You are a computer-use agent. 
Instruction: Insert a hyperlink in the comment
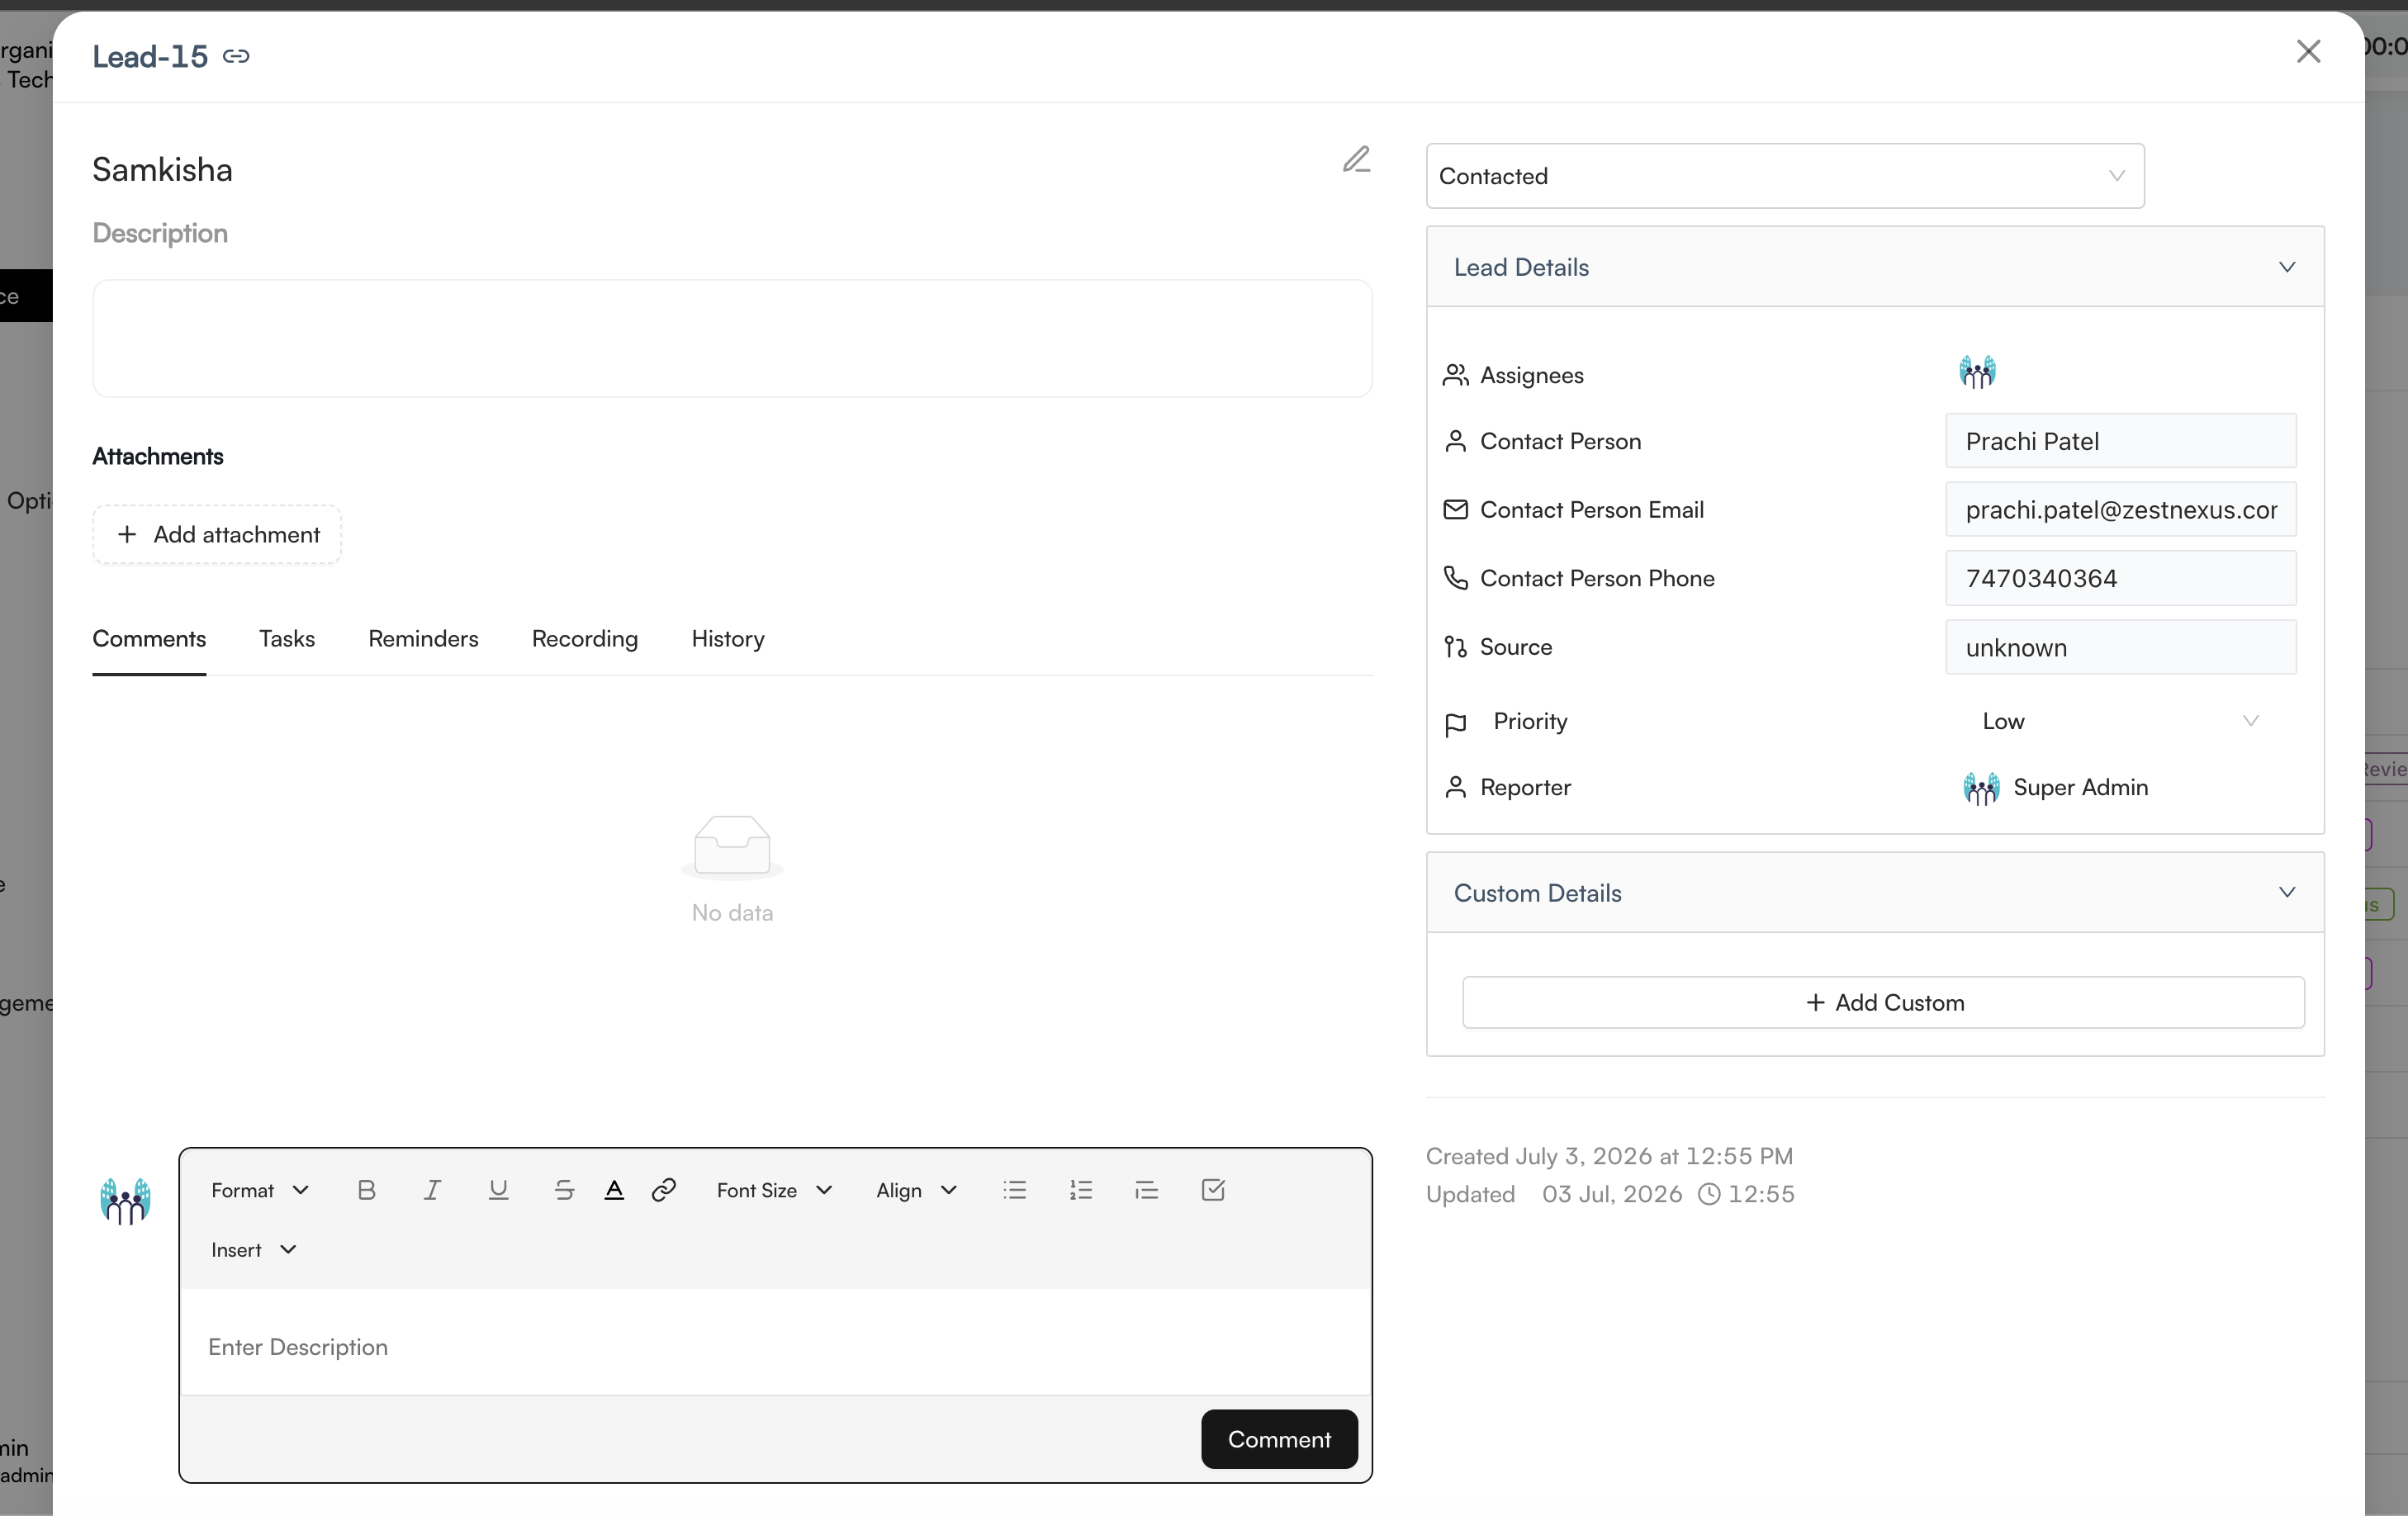tap(663, 1190)
